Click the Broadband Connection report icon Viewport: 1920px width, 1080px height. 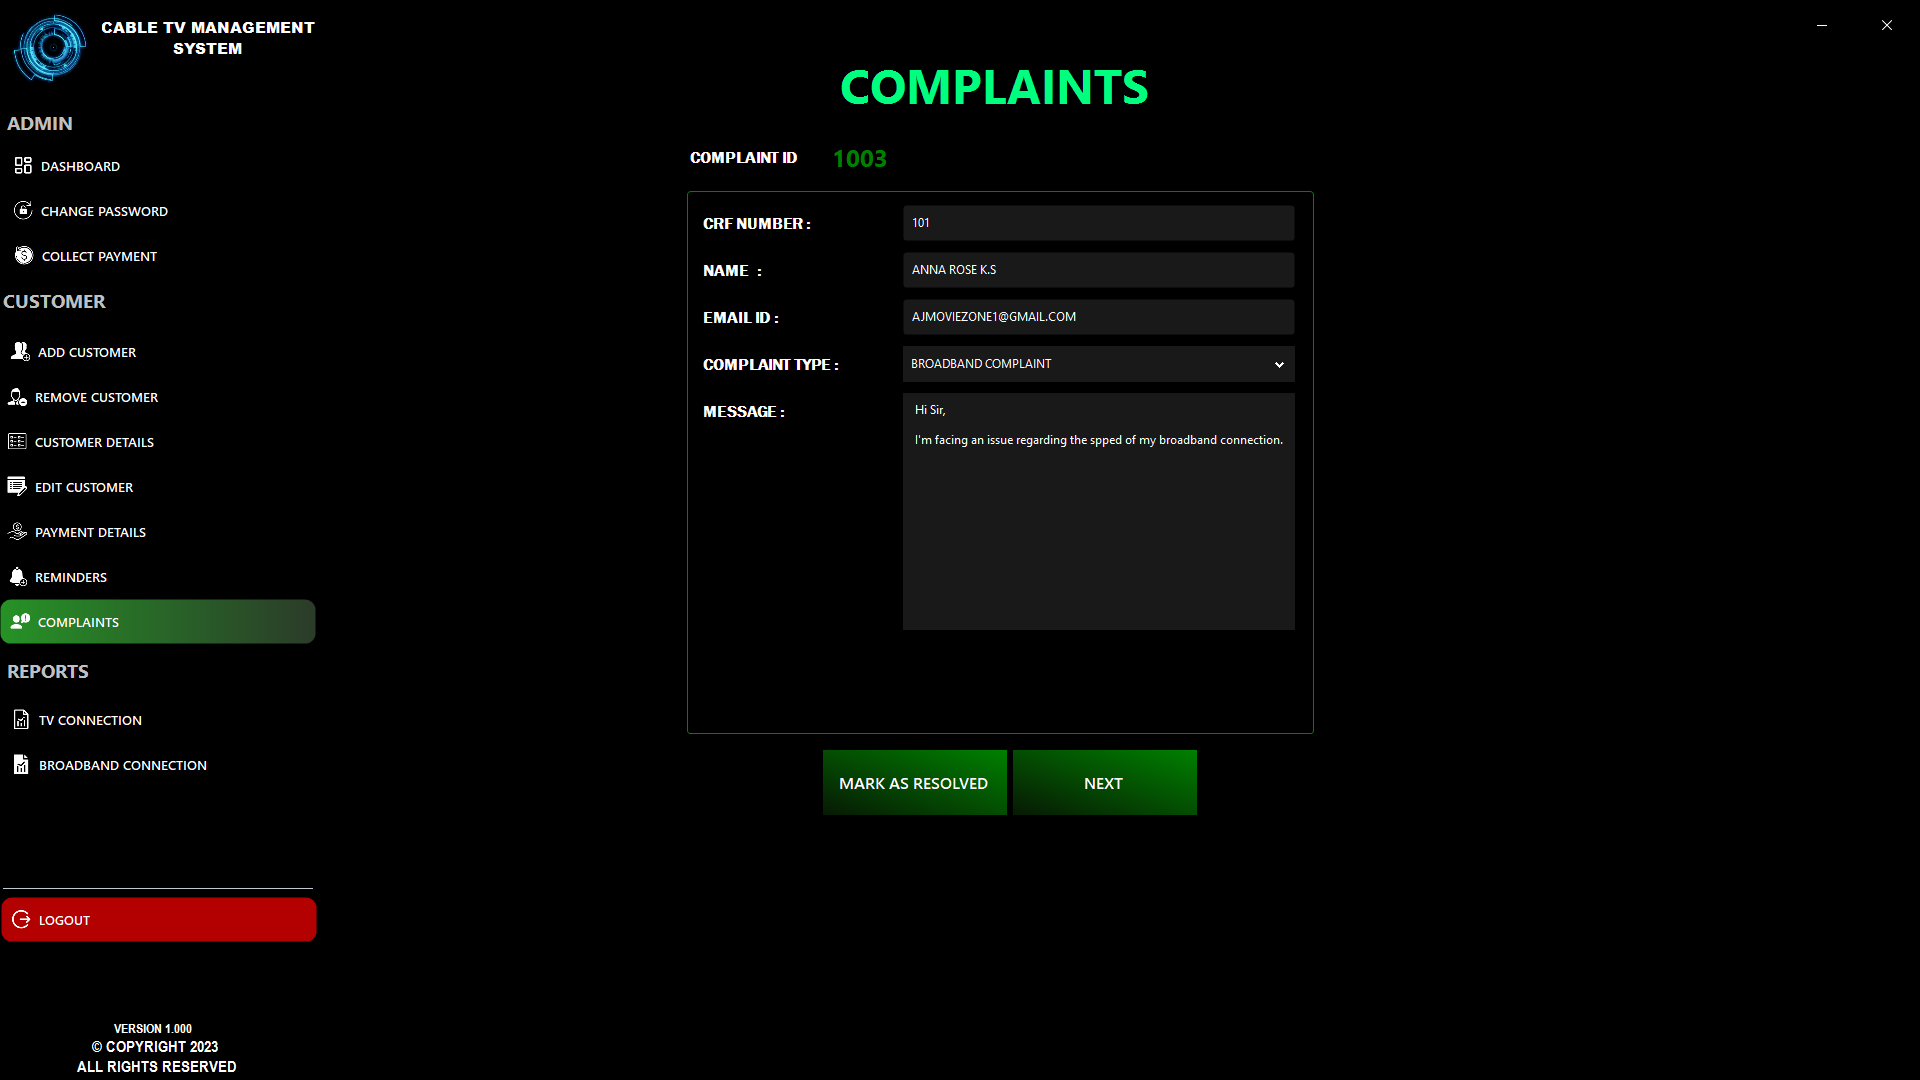point(21,765)
